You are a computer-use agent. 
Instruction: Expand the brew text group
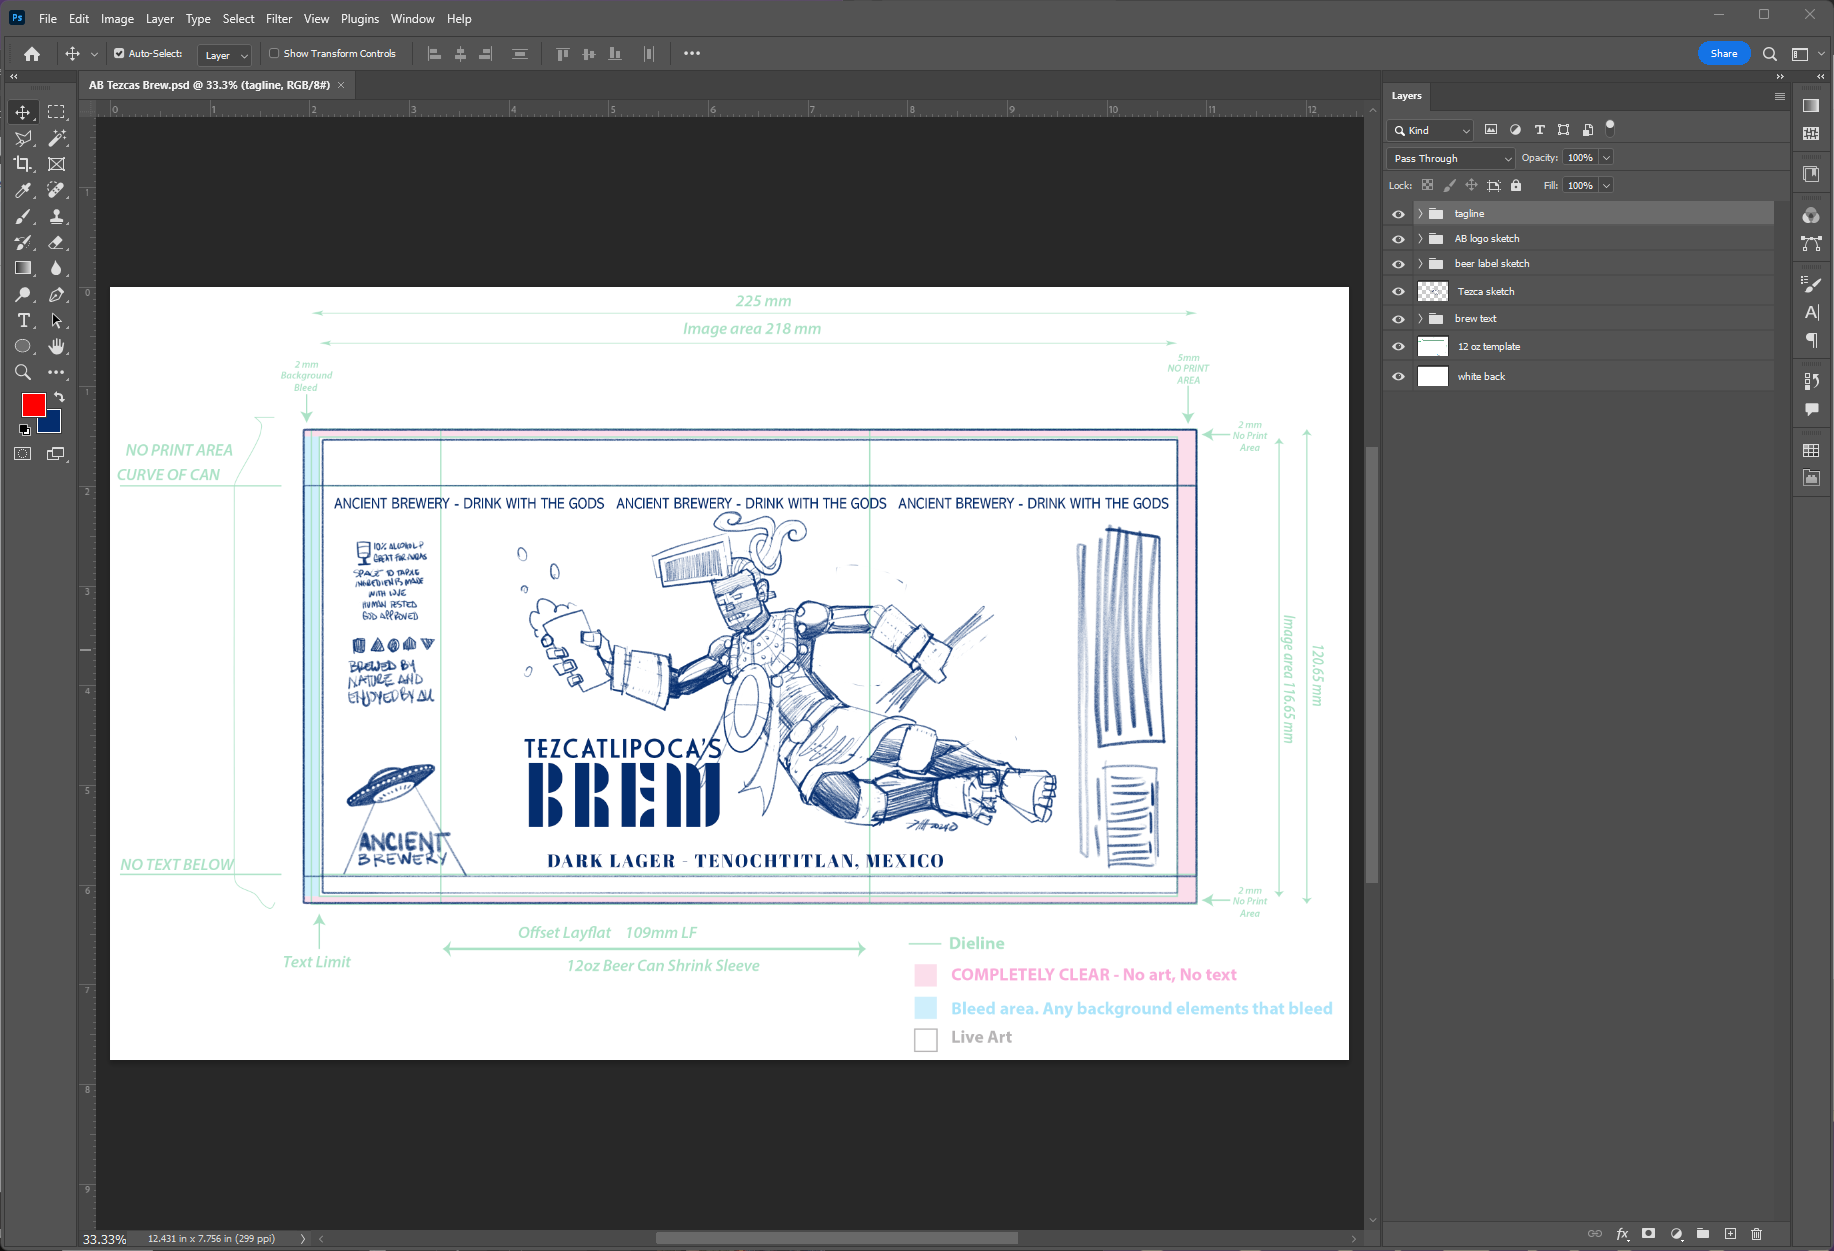click(1420, 319)
